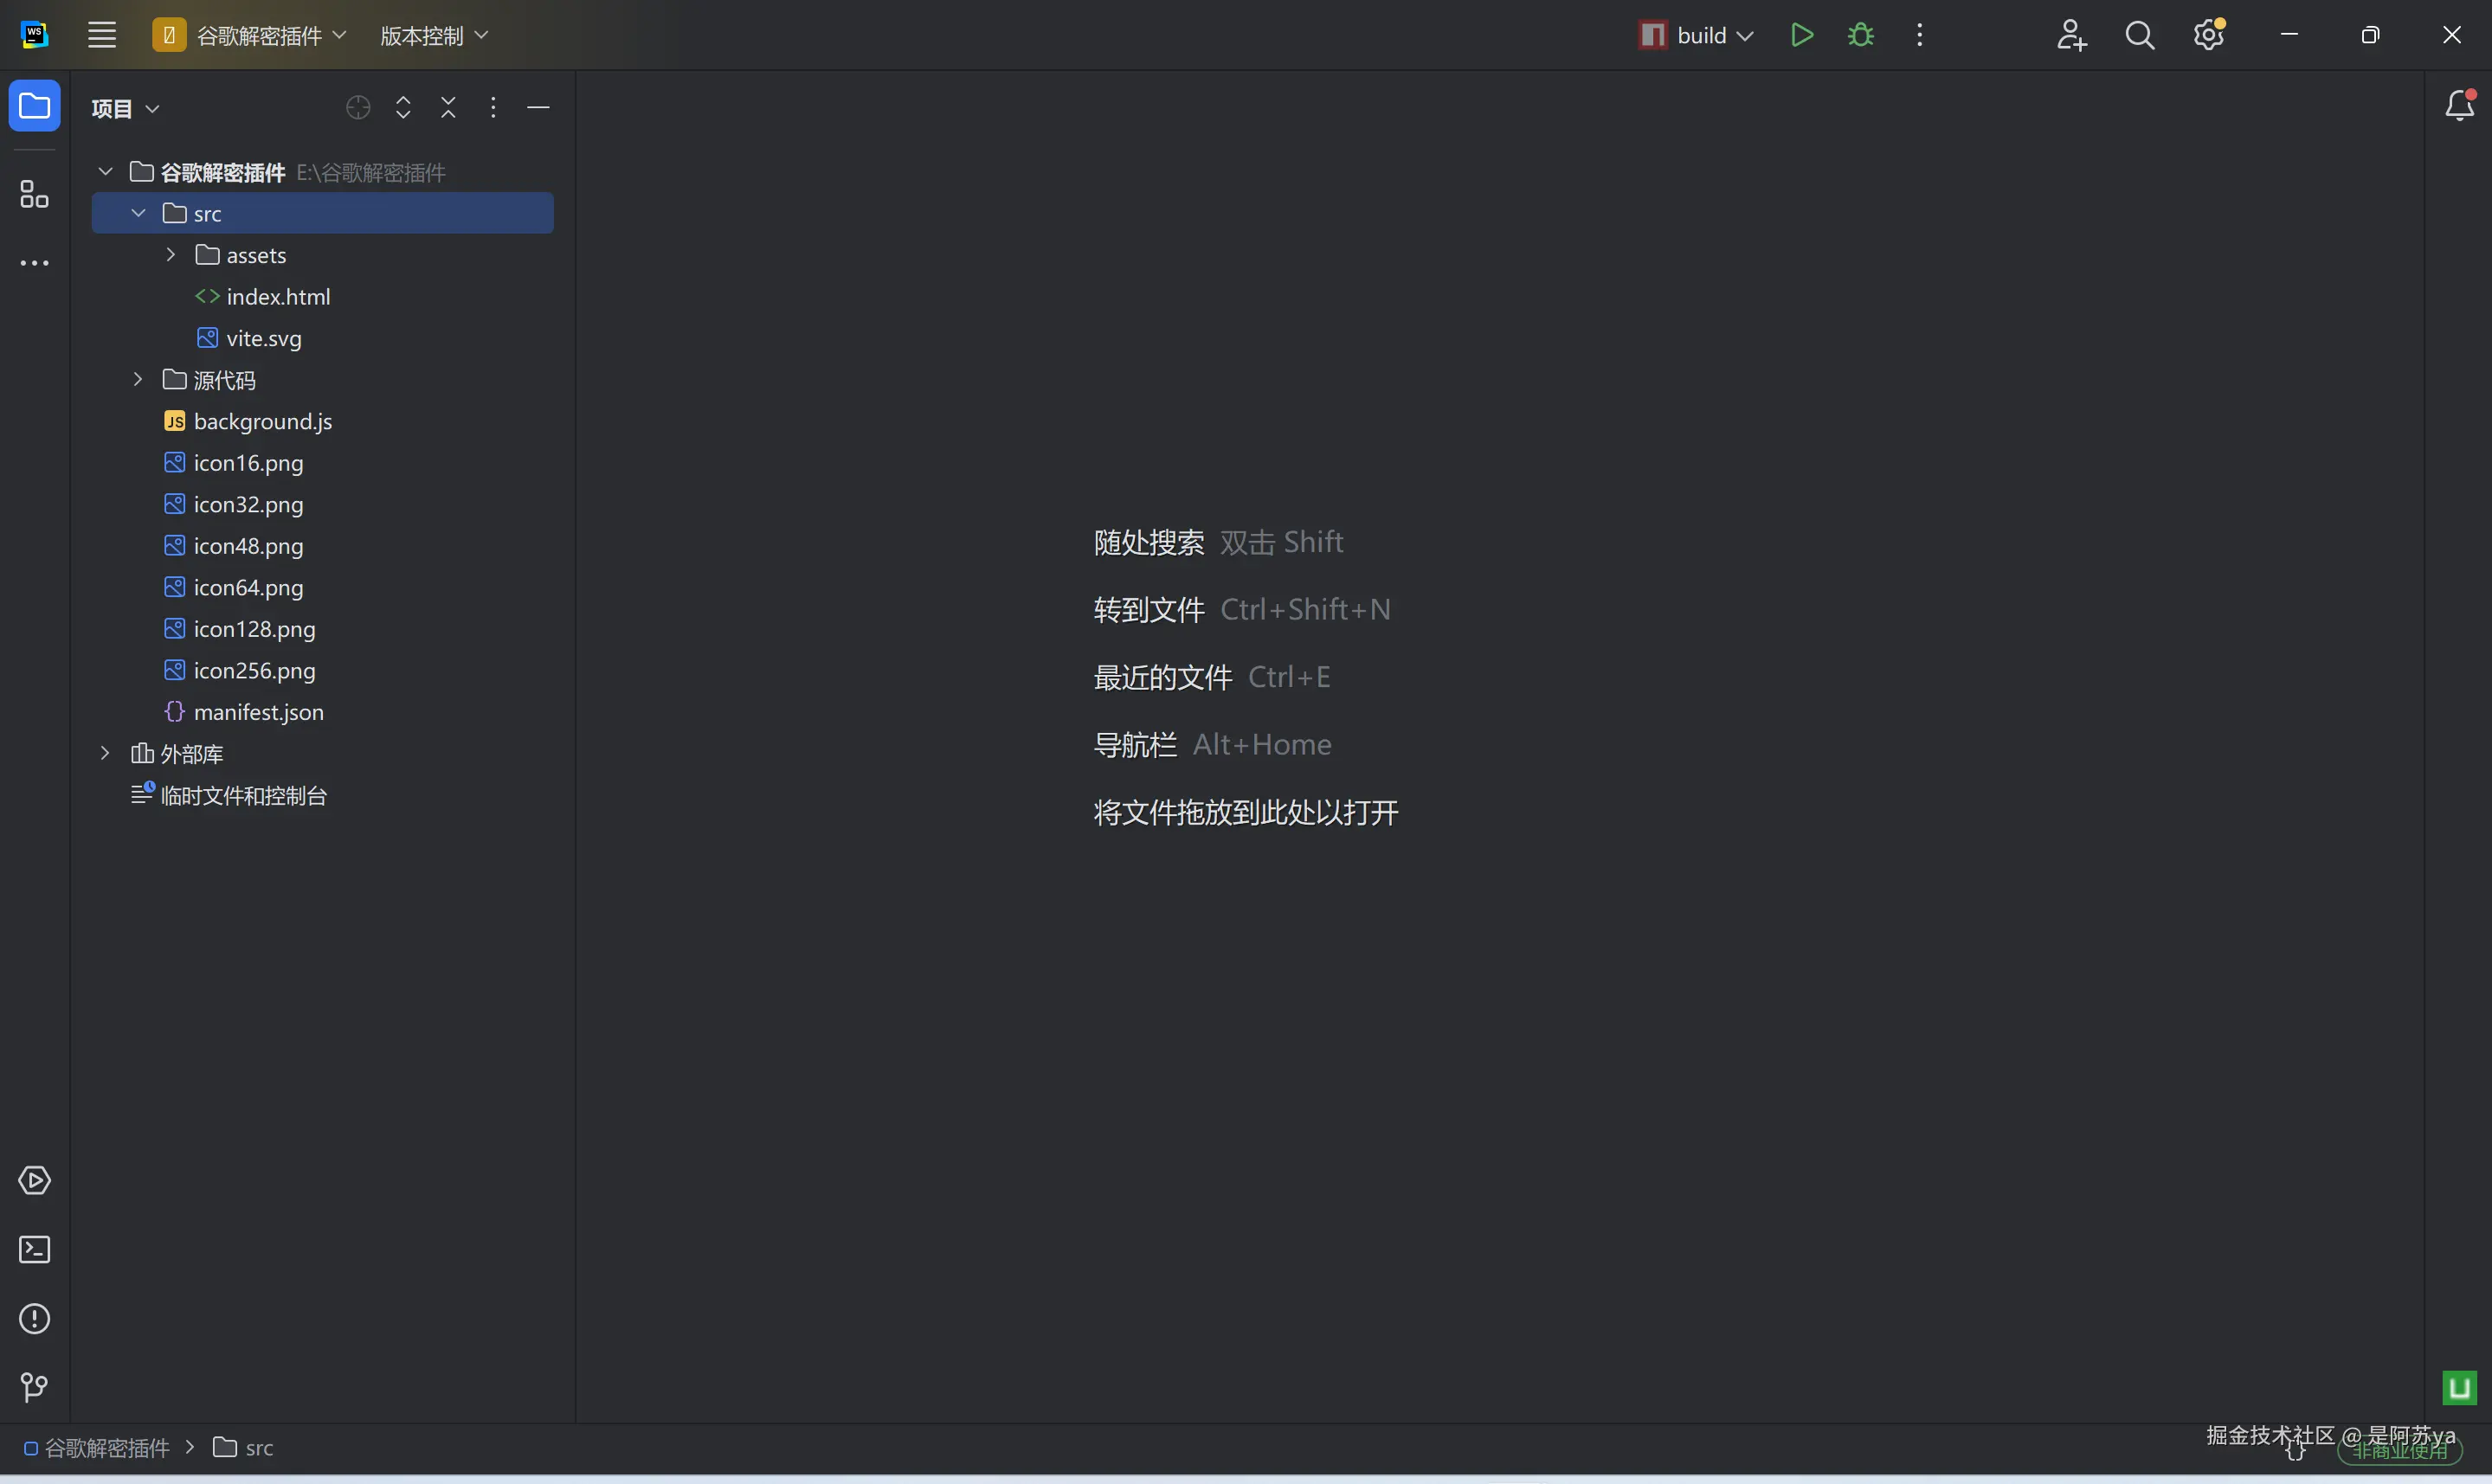Click Select Opened File crosshair icon

[x=358, y=108]
